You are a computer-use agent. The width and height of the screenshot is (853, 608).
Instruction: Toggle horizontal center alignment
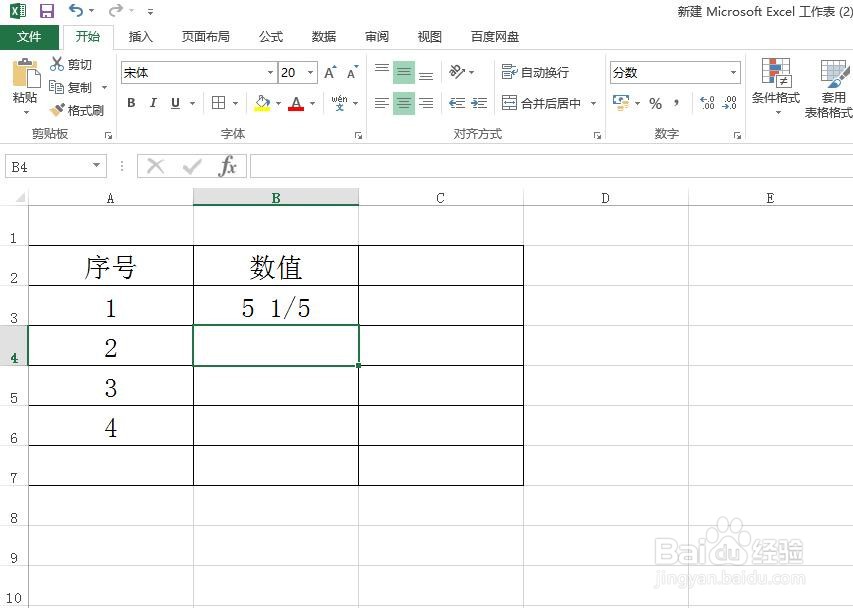pyautogui.click(x=404, y=103)
